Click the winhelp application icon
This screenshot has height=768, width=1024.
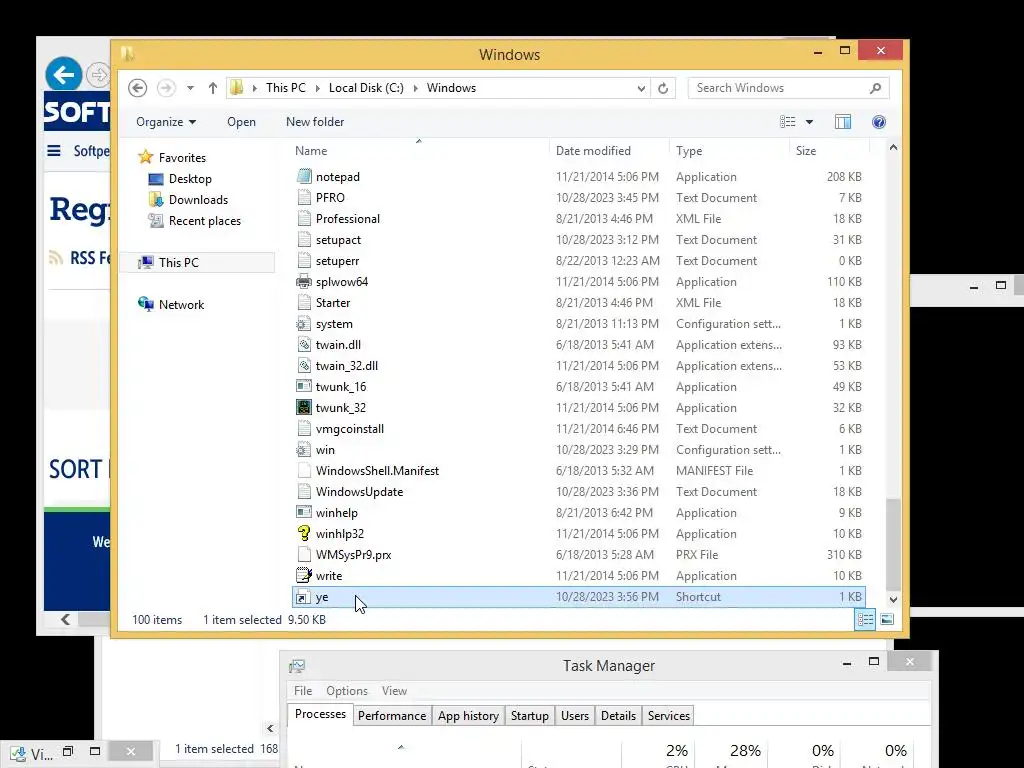pyautogui.click(x=304, y=513)
